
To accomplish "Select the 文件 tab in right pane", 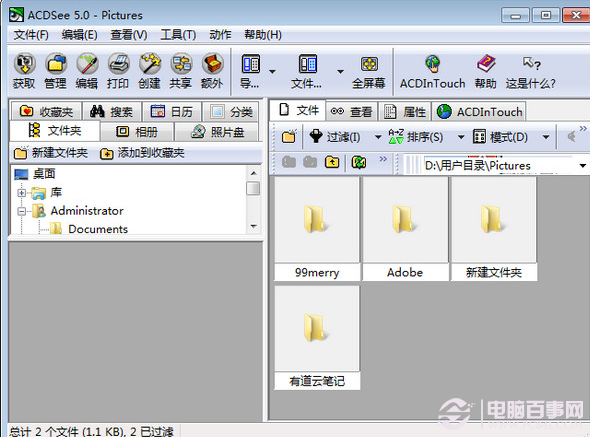I will pos(298,111).
